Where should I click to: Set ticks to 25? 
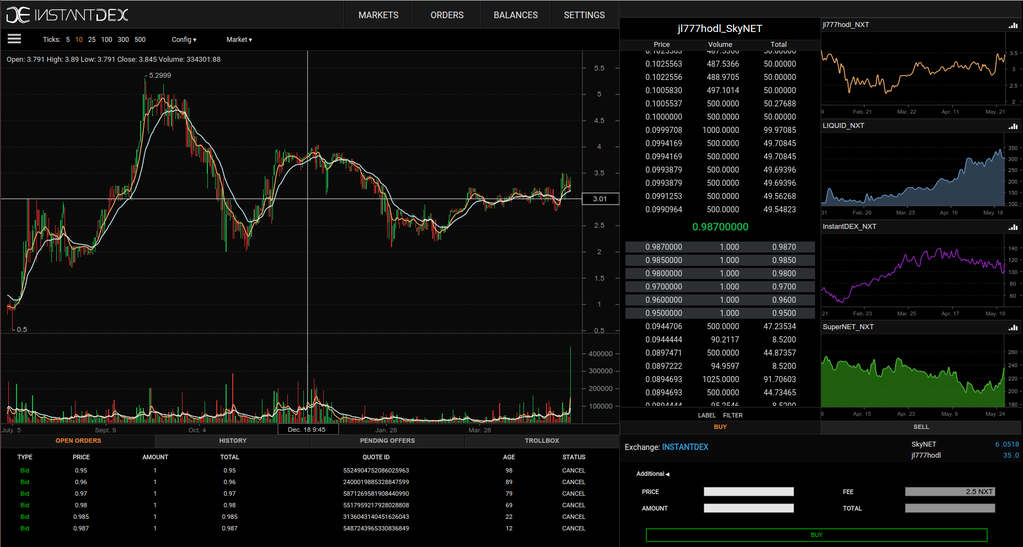[92, 40]
